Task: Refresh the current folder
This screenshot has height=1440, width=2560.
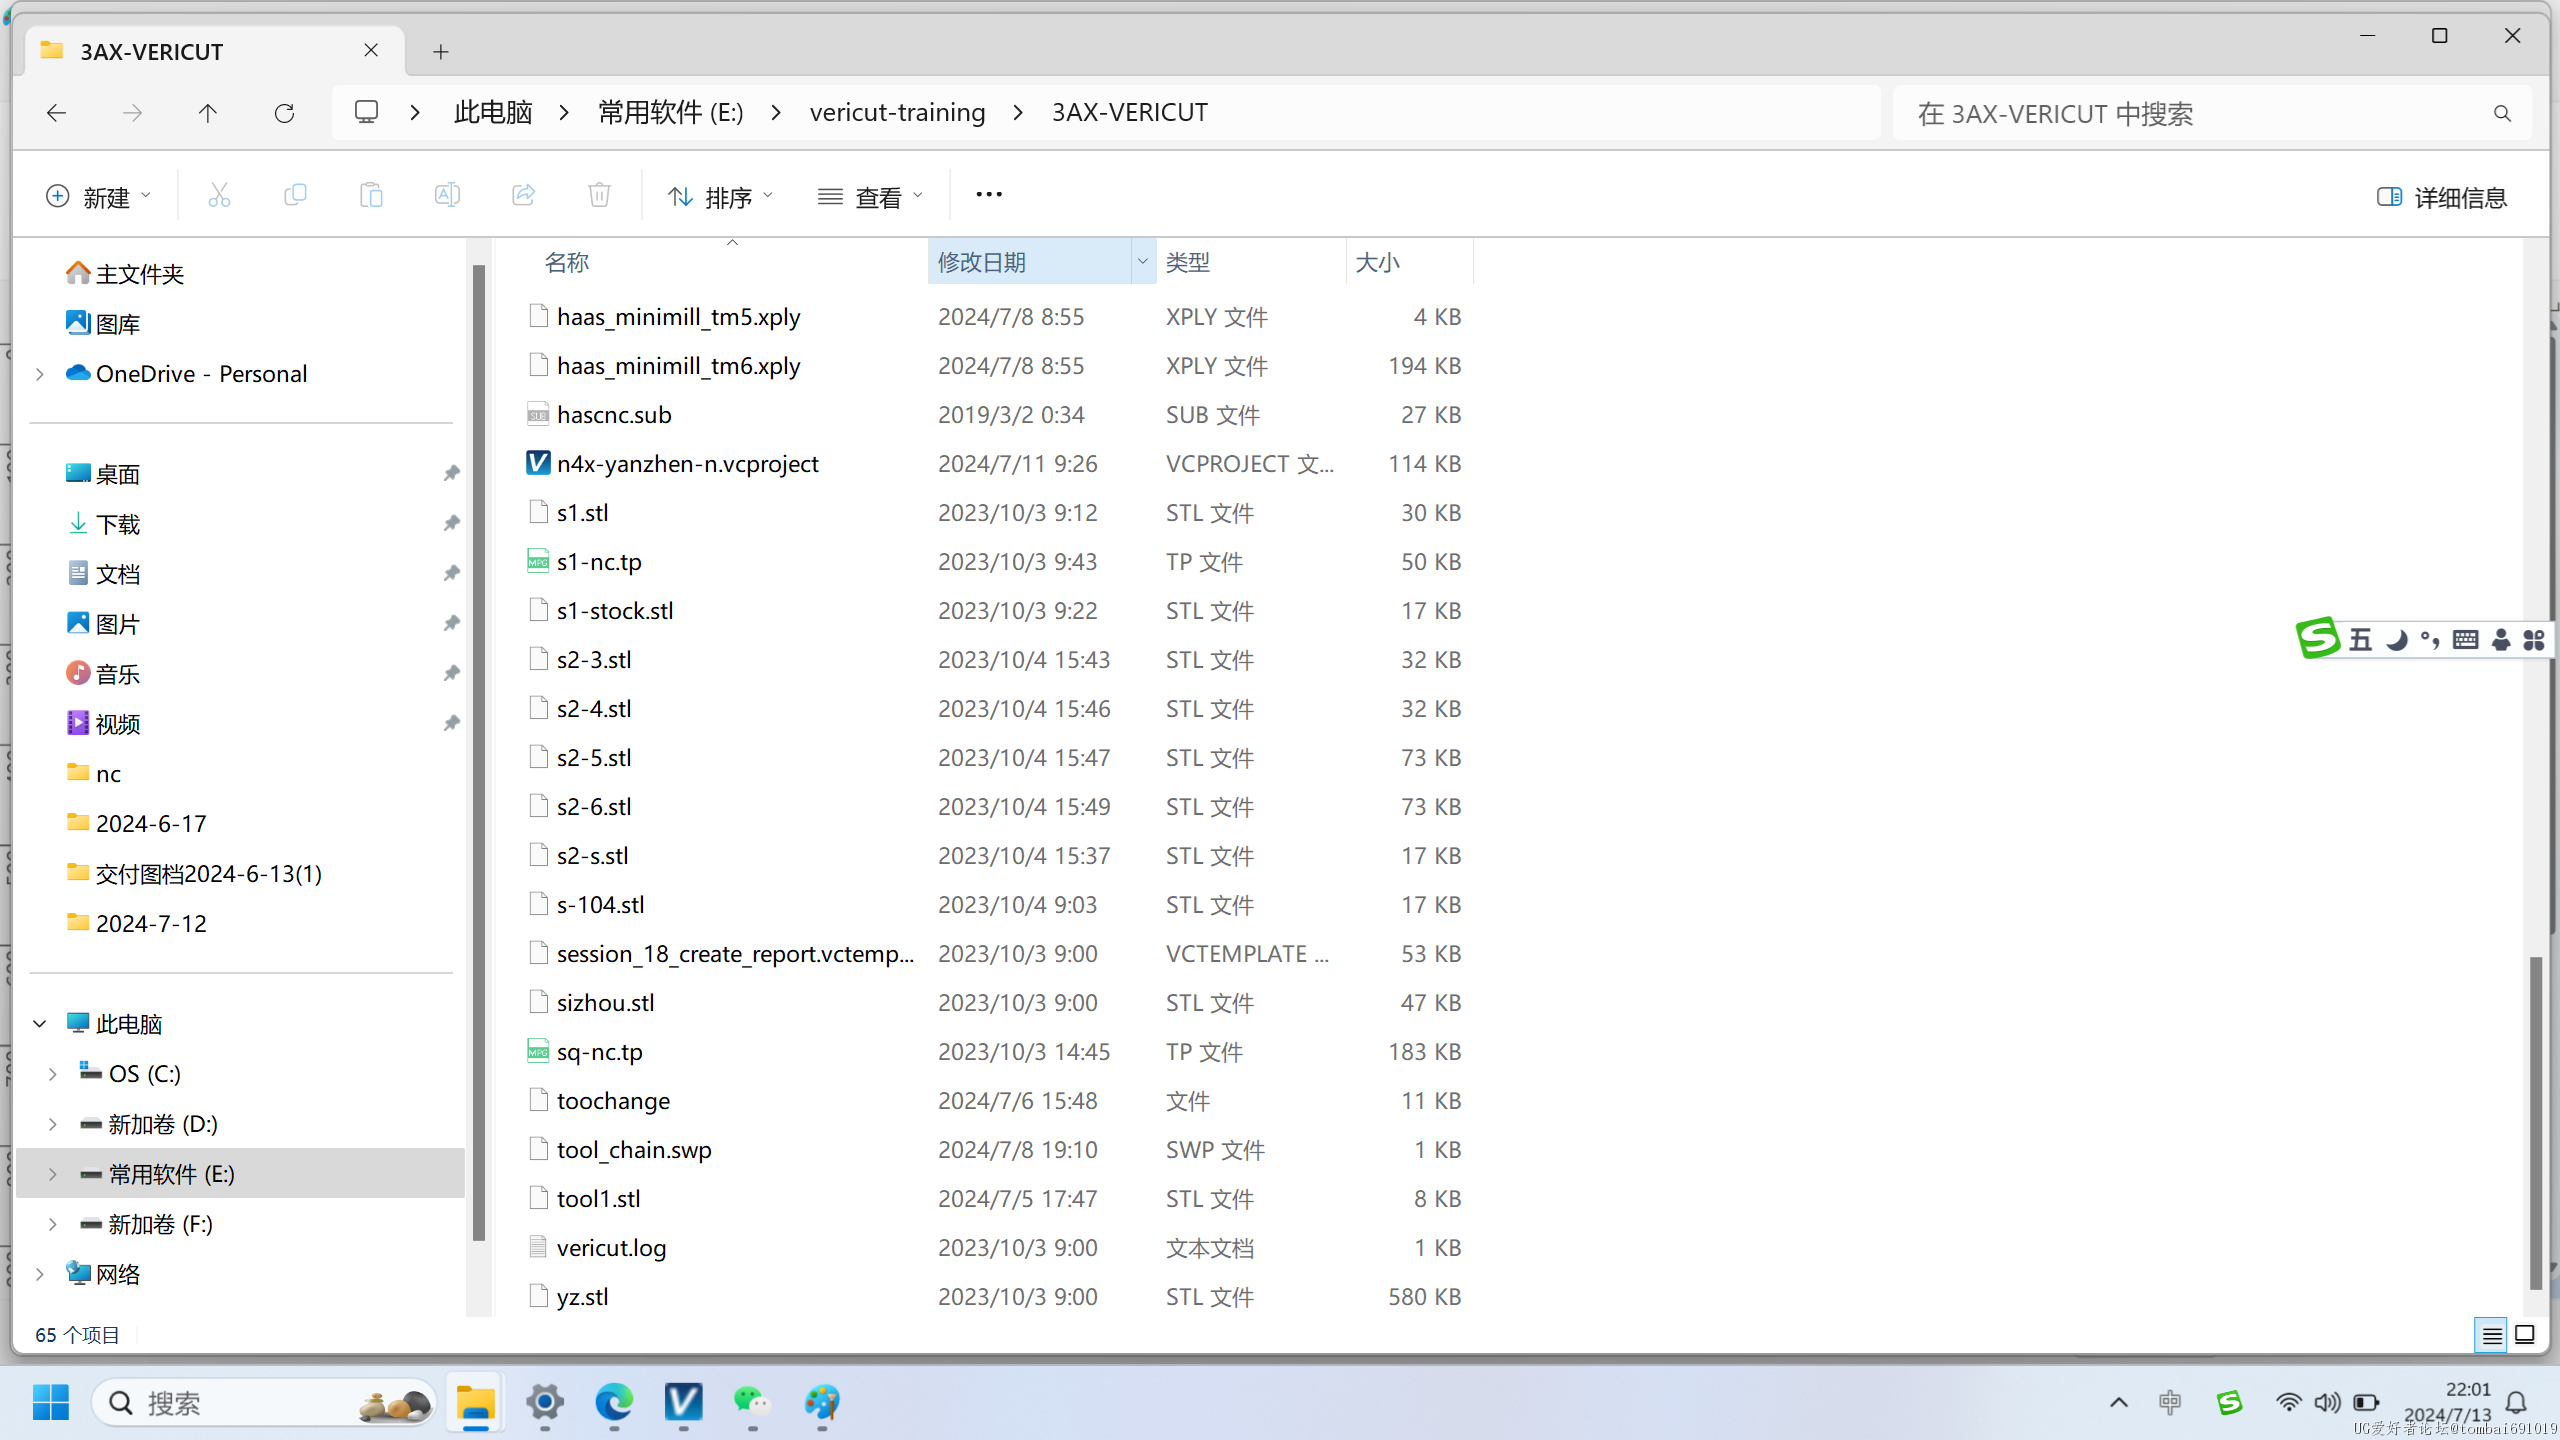Action: point(284,113)
